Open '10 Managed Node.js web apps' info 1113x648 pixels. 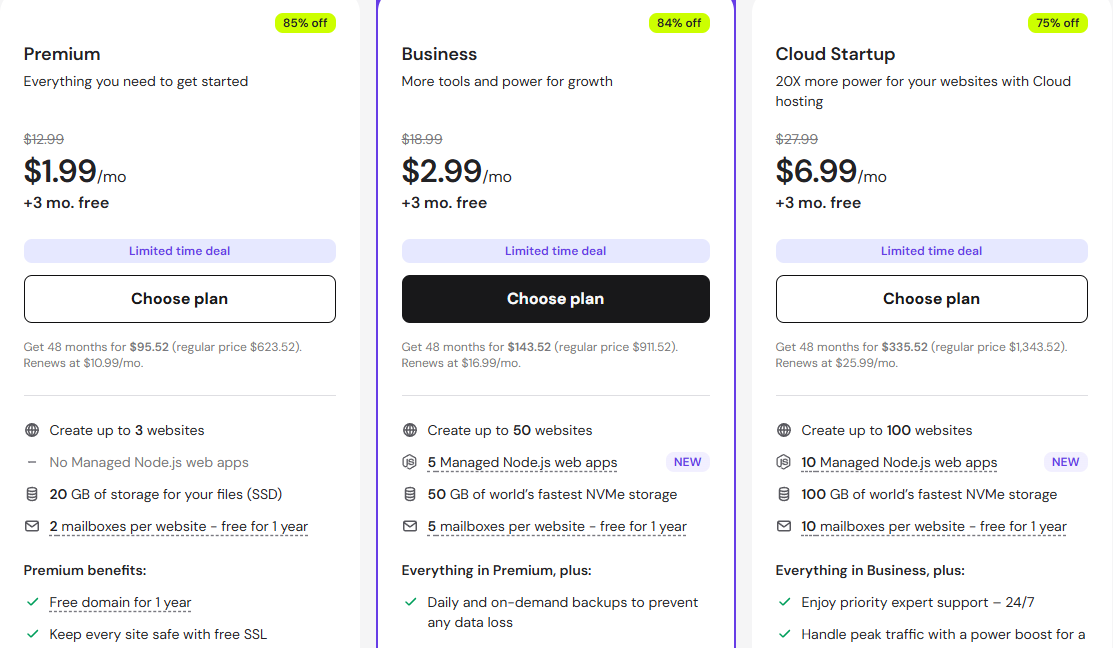[899, 463]
